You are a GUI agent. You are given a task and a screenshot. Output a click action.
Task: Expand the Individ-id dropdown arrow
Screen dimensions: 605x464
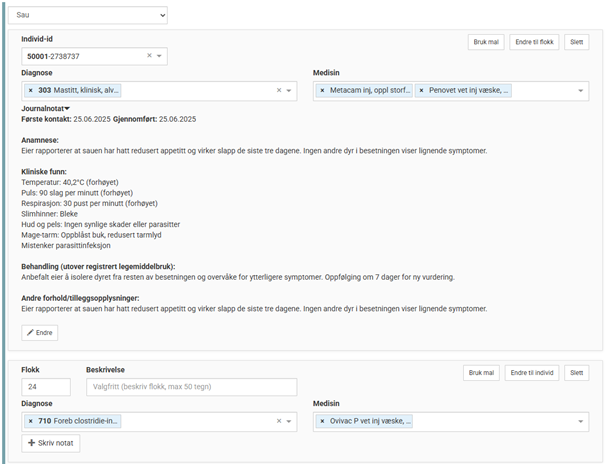160,56
